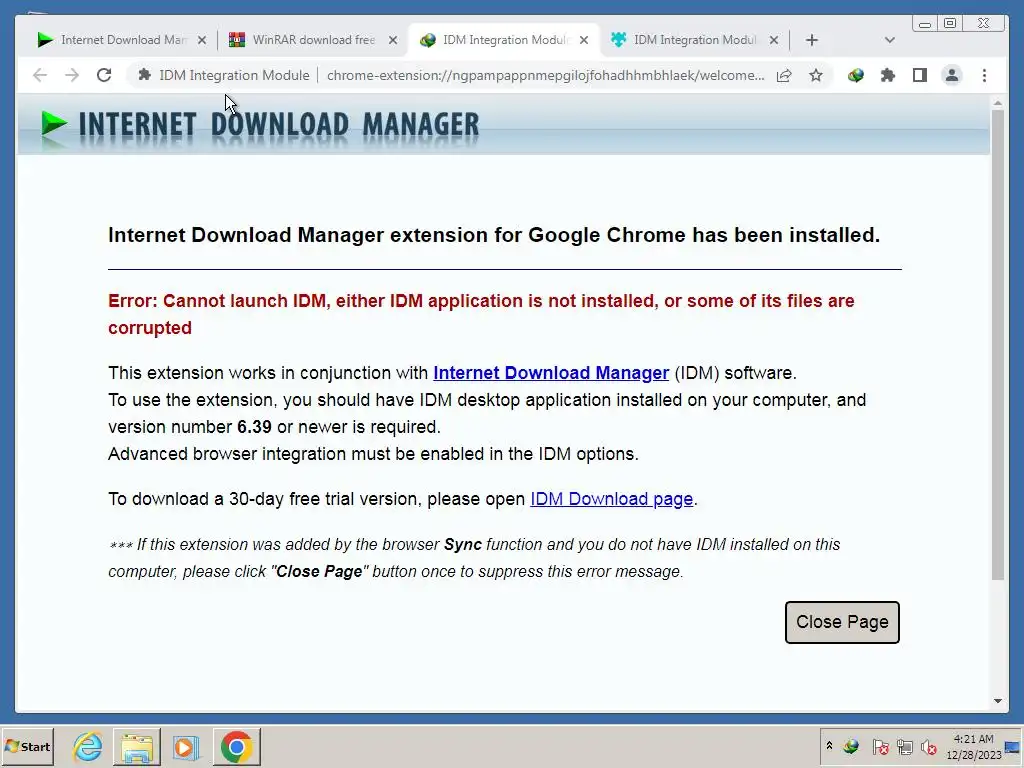The image size is (1024, 768).
Task: Click the extension puzzle icon in address bar
Action: pos(145,75)
